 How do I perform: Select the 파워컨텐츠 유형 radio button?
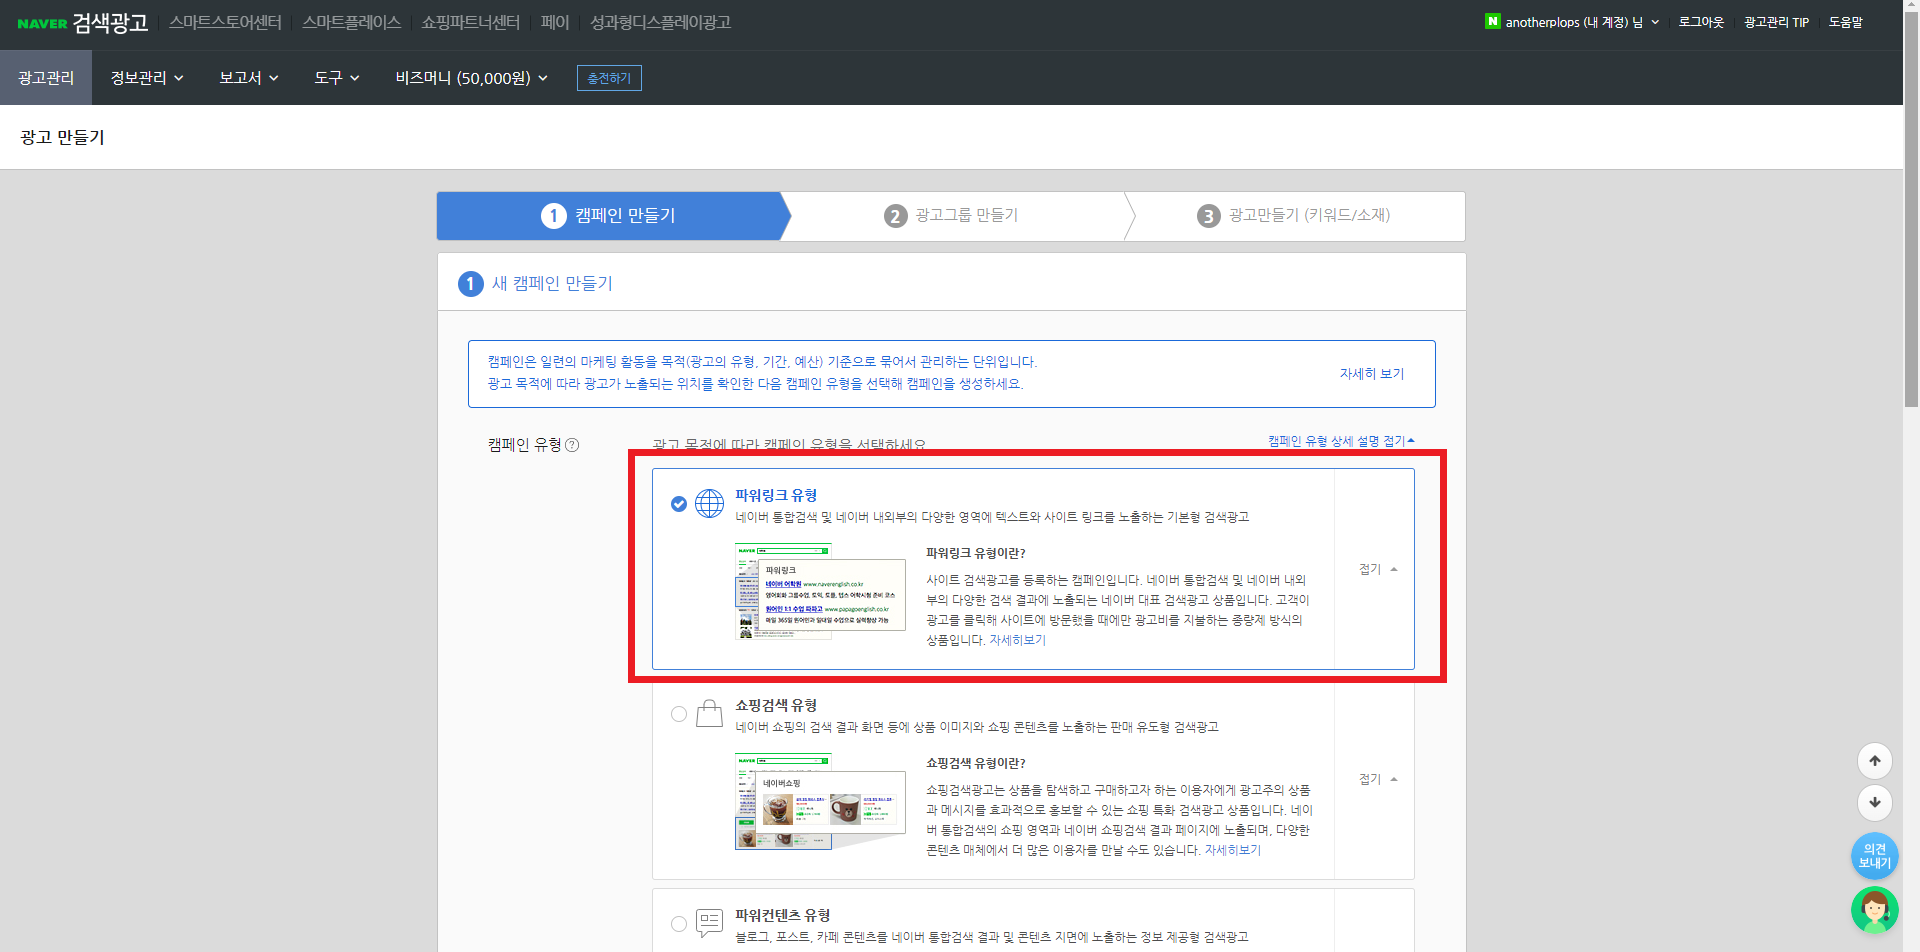(x=679, y=923)
